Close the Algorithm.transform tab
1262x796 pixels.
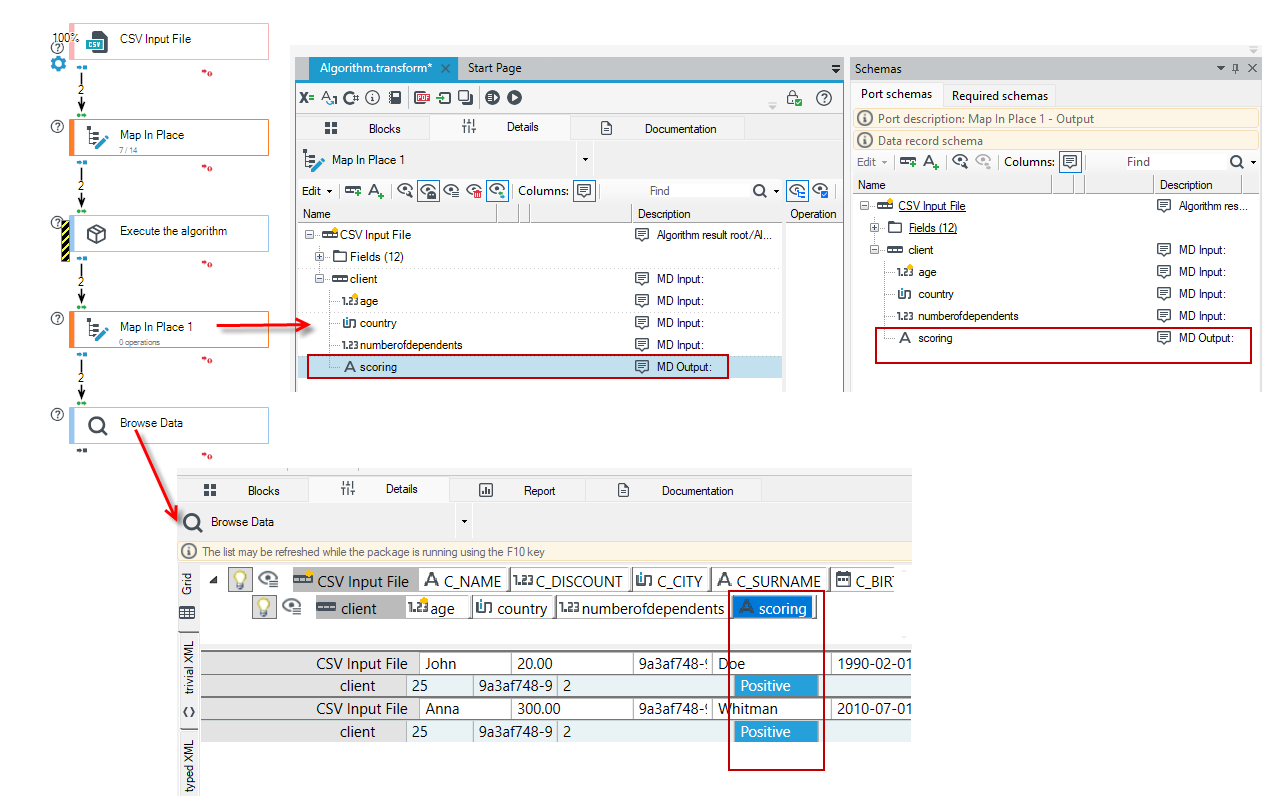pos(445,68)
